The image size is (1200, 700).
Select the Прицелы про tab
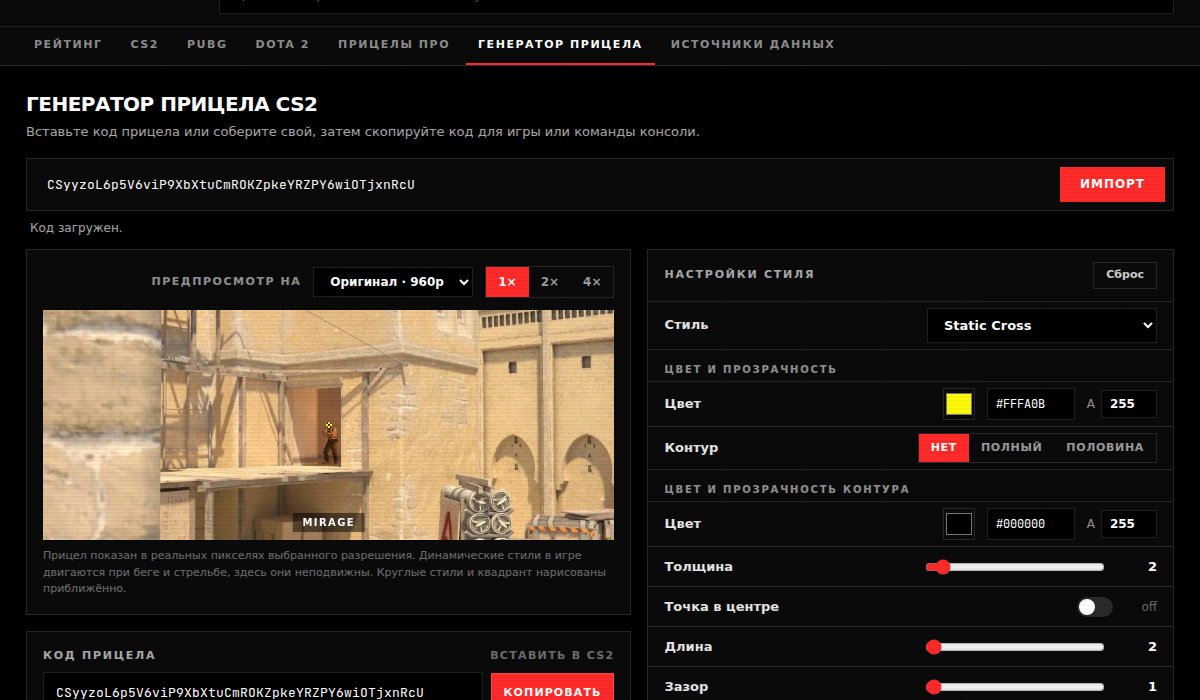(x=394, y=44)
